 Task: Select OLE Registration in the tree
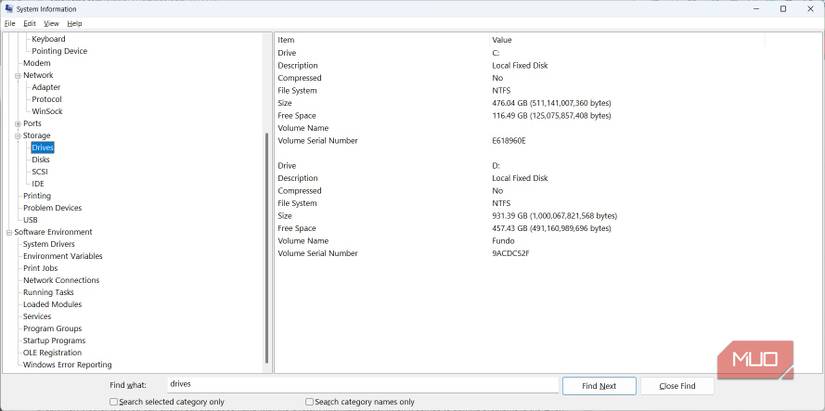pos(52,353)
